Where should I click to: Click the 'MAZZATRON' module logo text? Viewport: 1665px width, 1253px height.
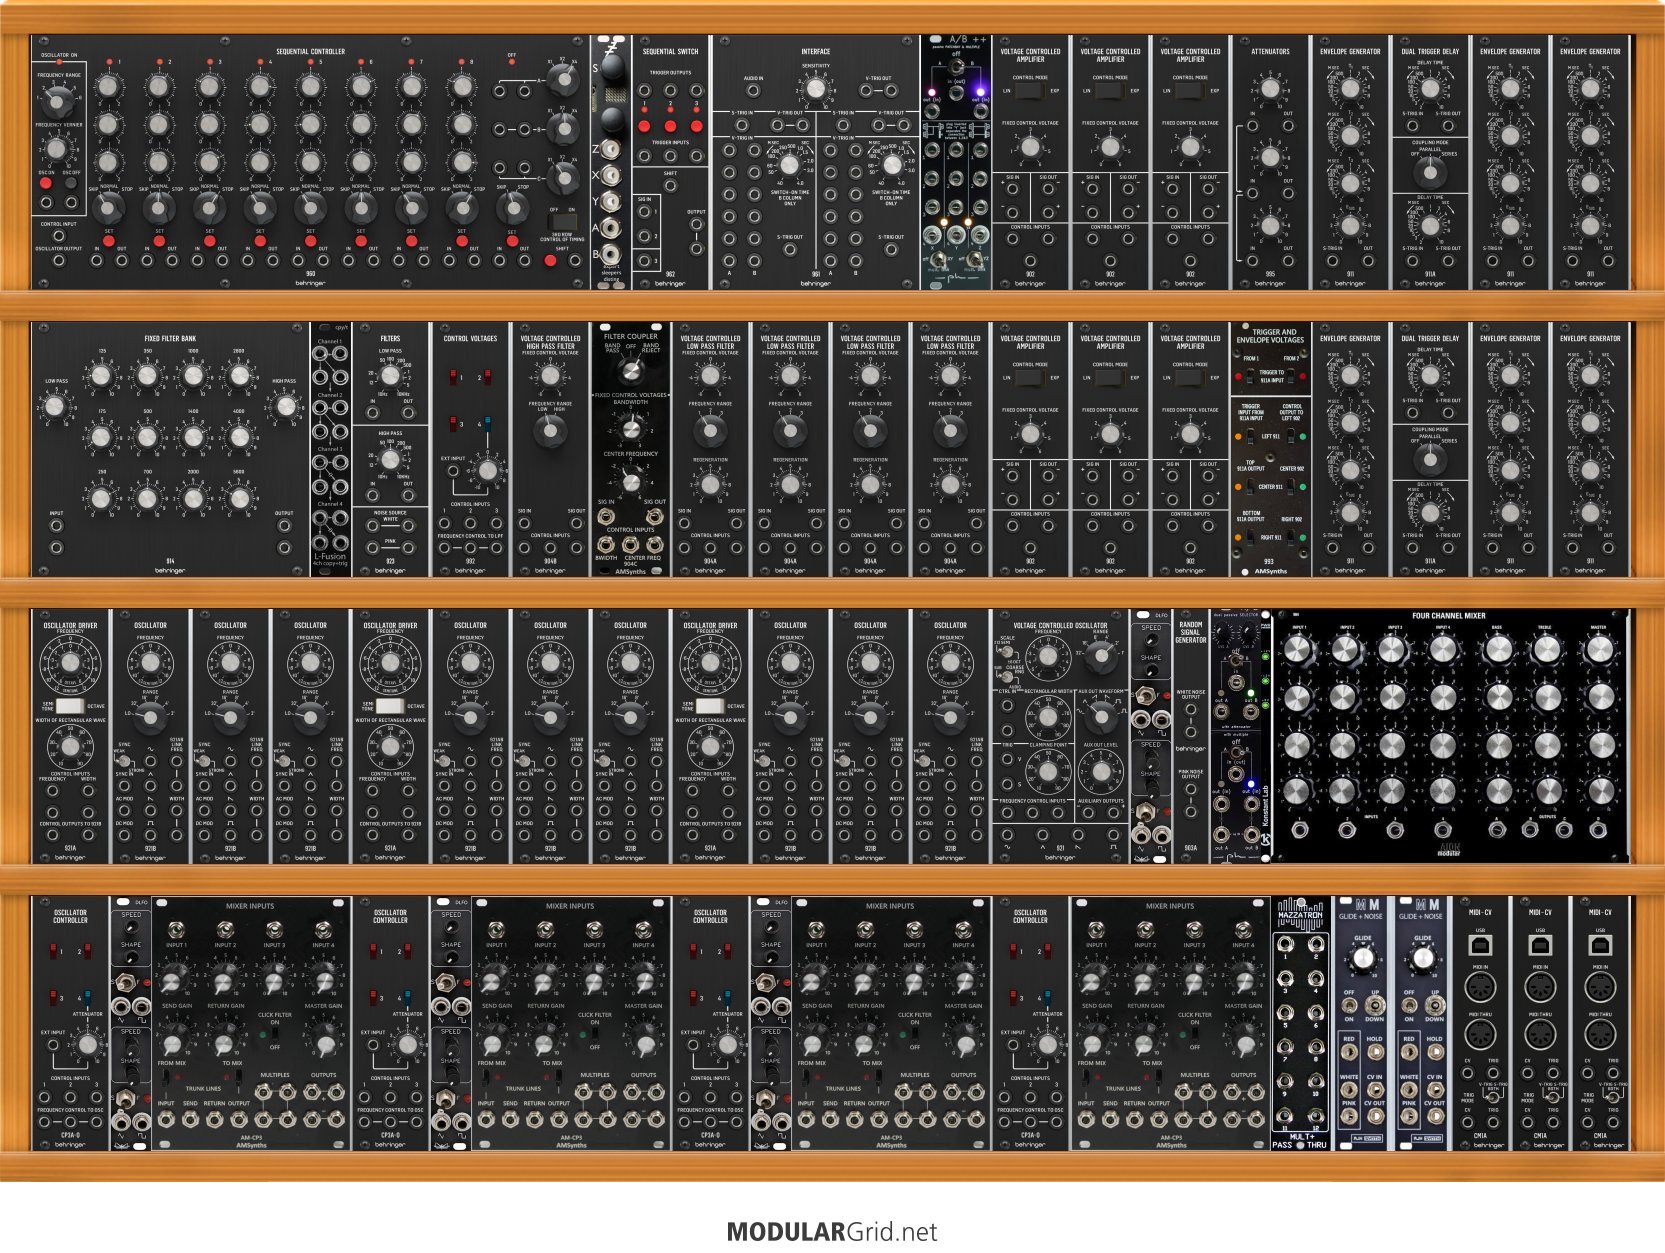(1300, 916)
